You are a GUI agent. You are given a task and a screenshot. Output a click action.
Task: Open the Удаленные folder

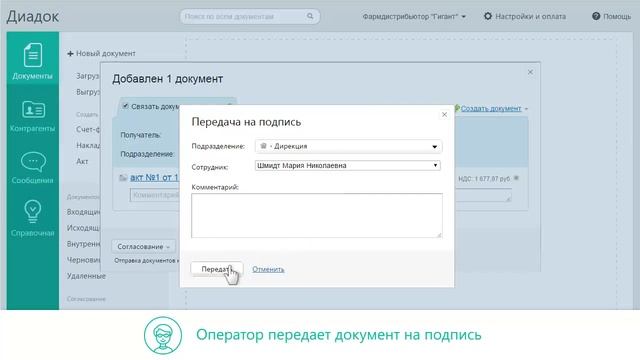tap(86, 276)
